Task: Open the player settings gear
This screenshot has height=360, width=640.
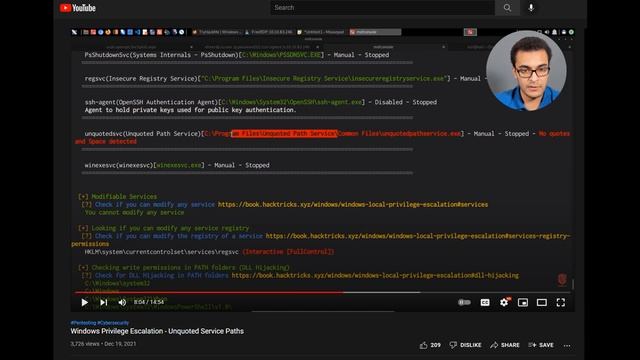Action: tap(504, 302)
